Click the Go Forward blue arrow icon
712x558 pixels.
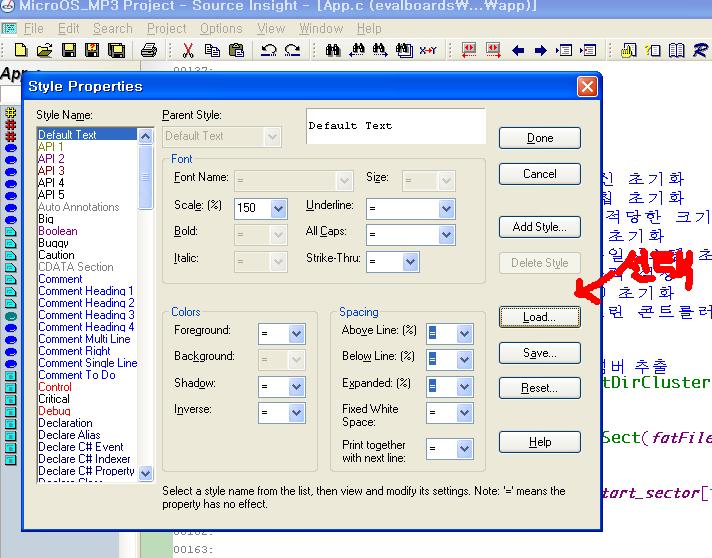point(540,50)
